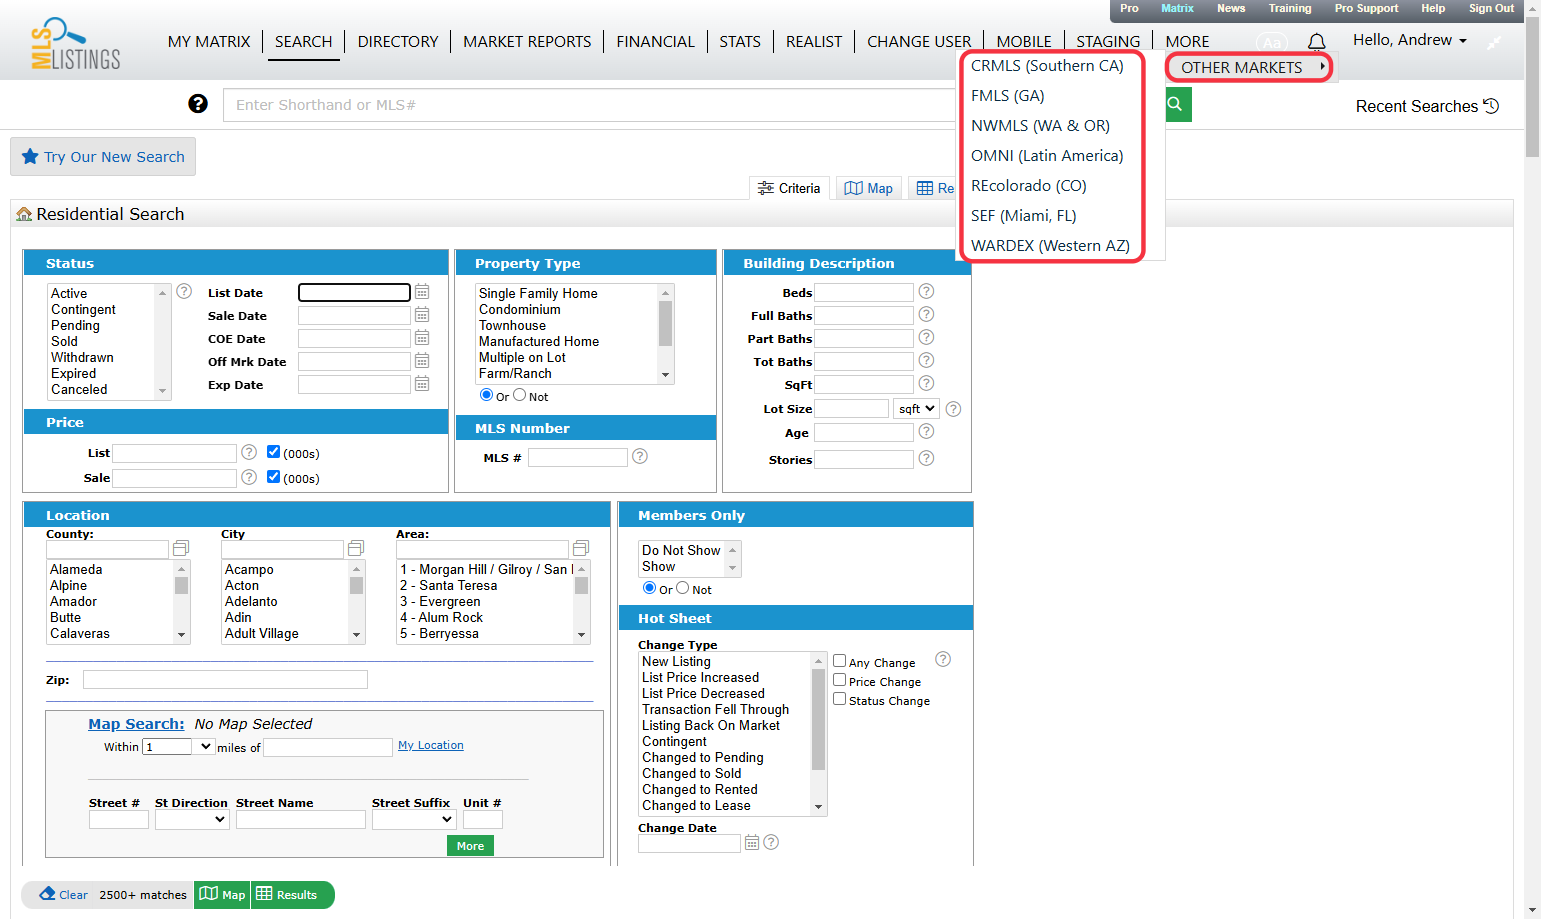Click the green More button
Viewport: 1541px width, 919px height.
pos(470,846)
